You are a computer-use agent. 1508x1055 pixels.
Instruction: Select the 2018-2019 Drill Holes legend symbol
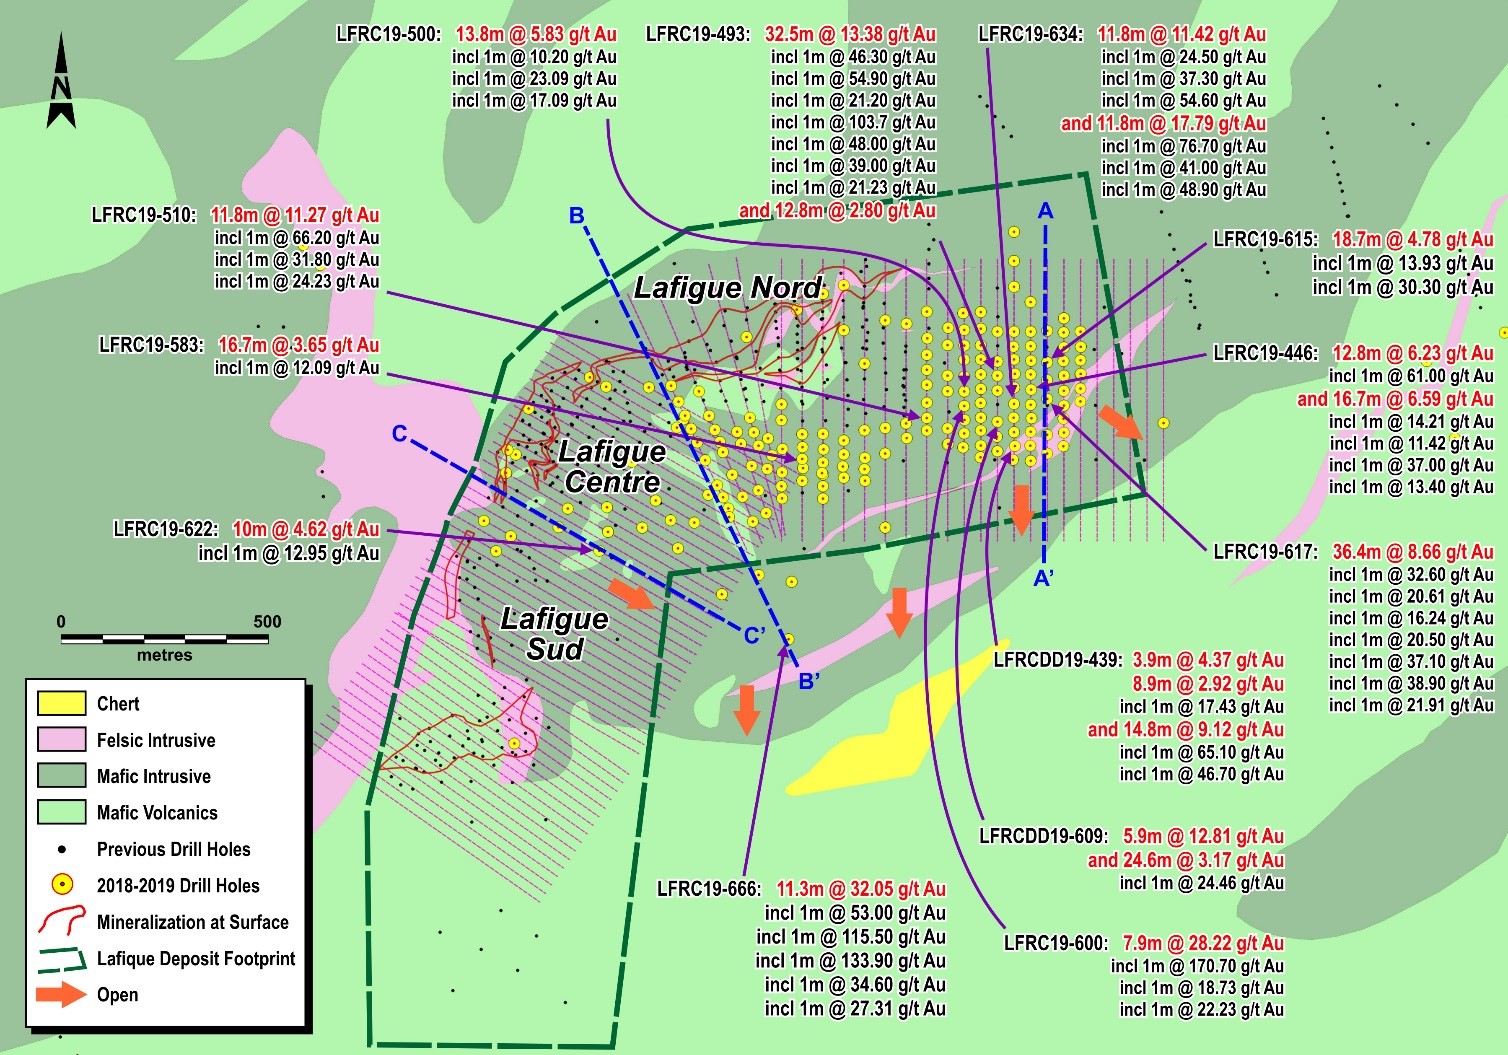pos(62,885)
